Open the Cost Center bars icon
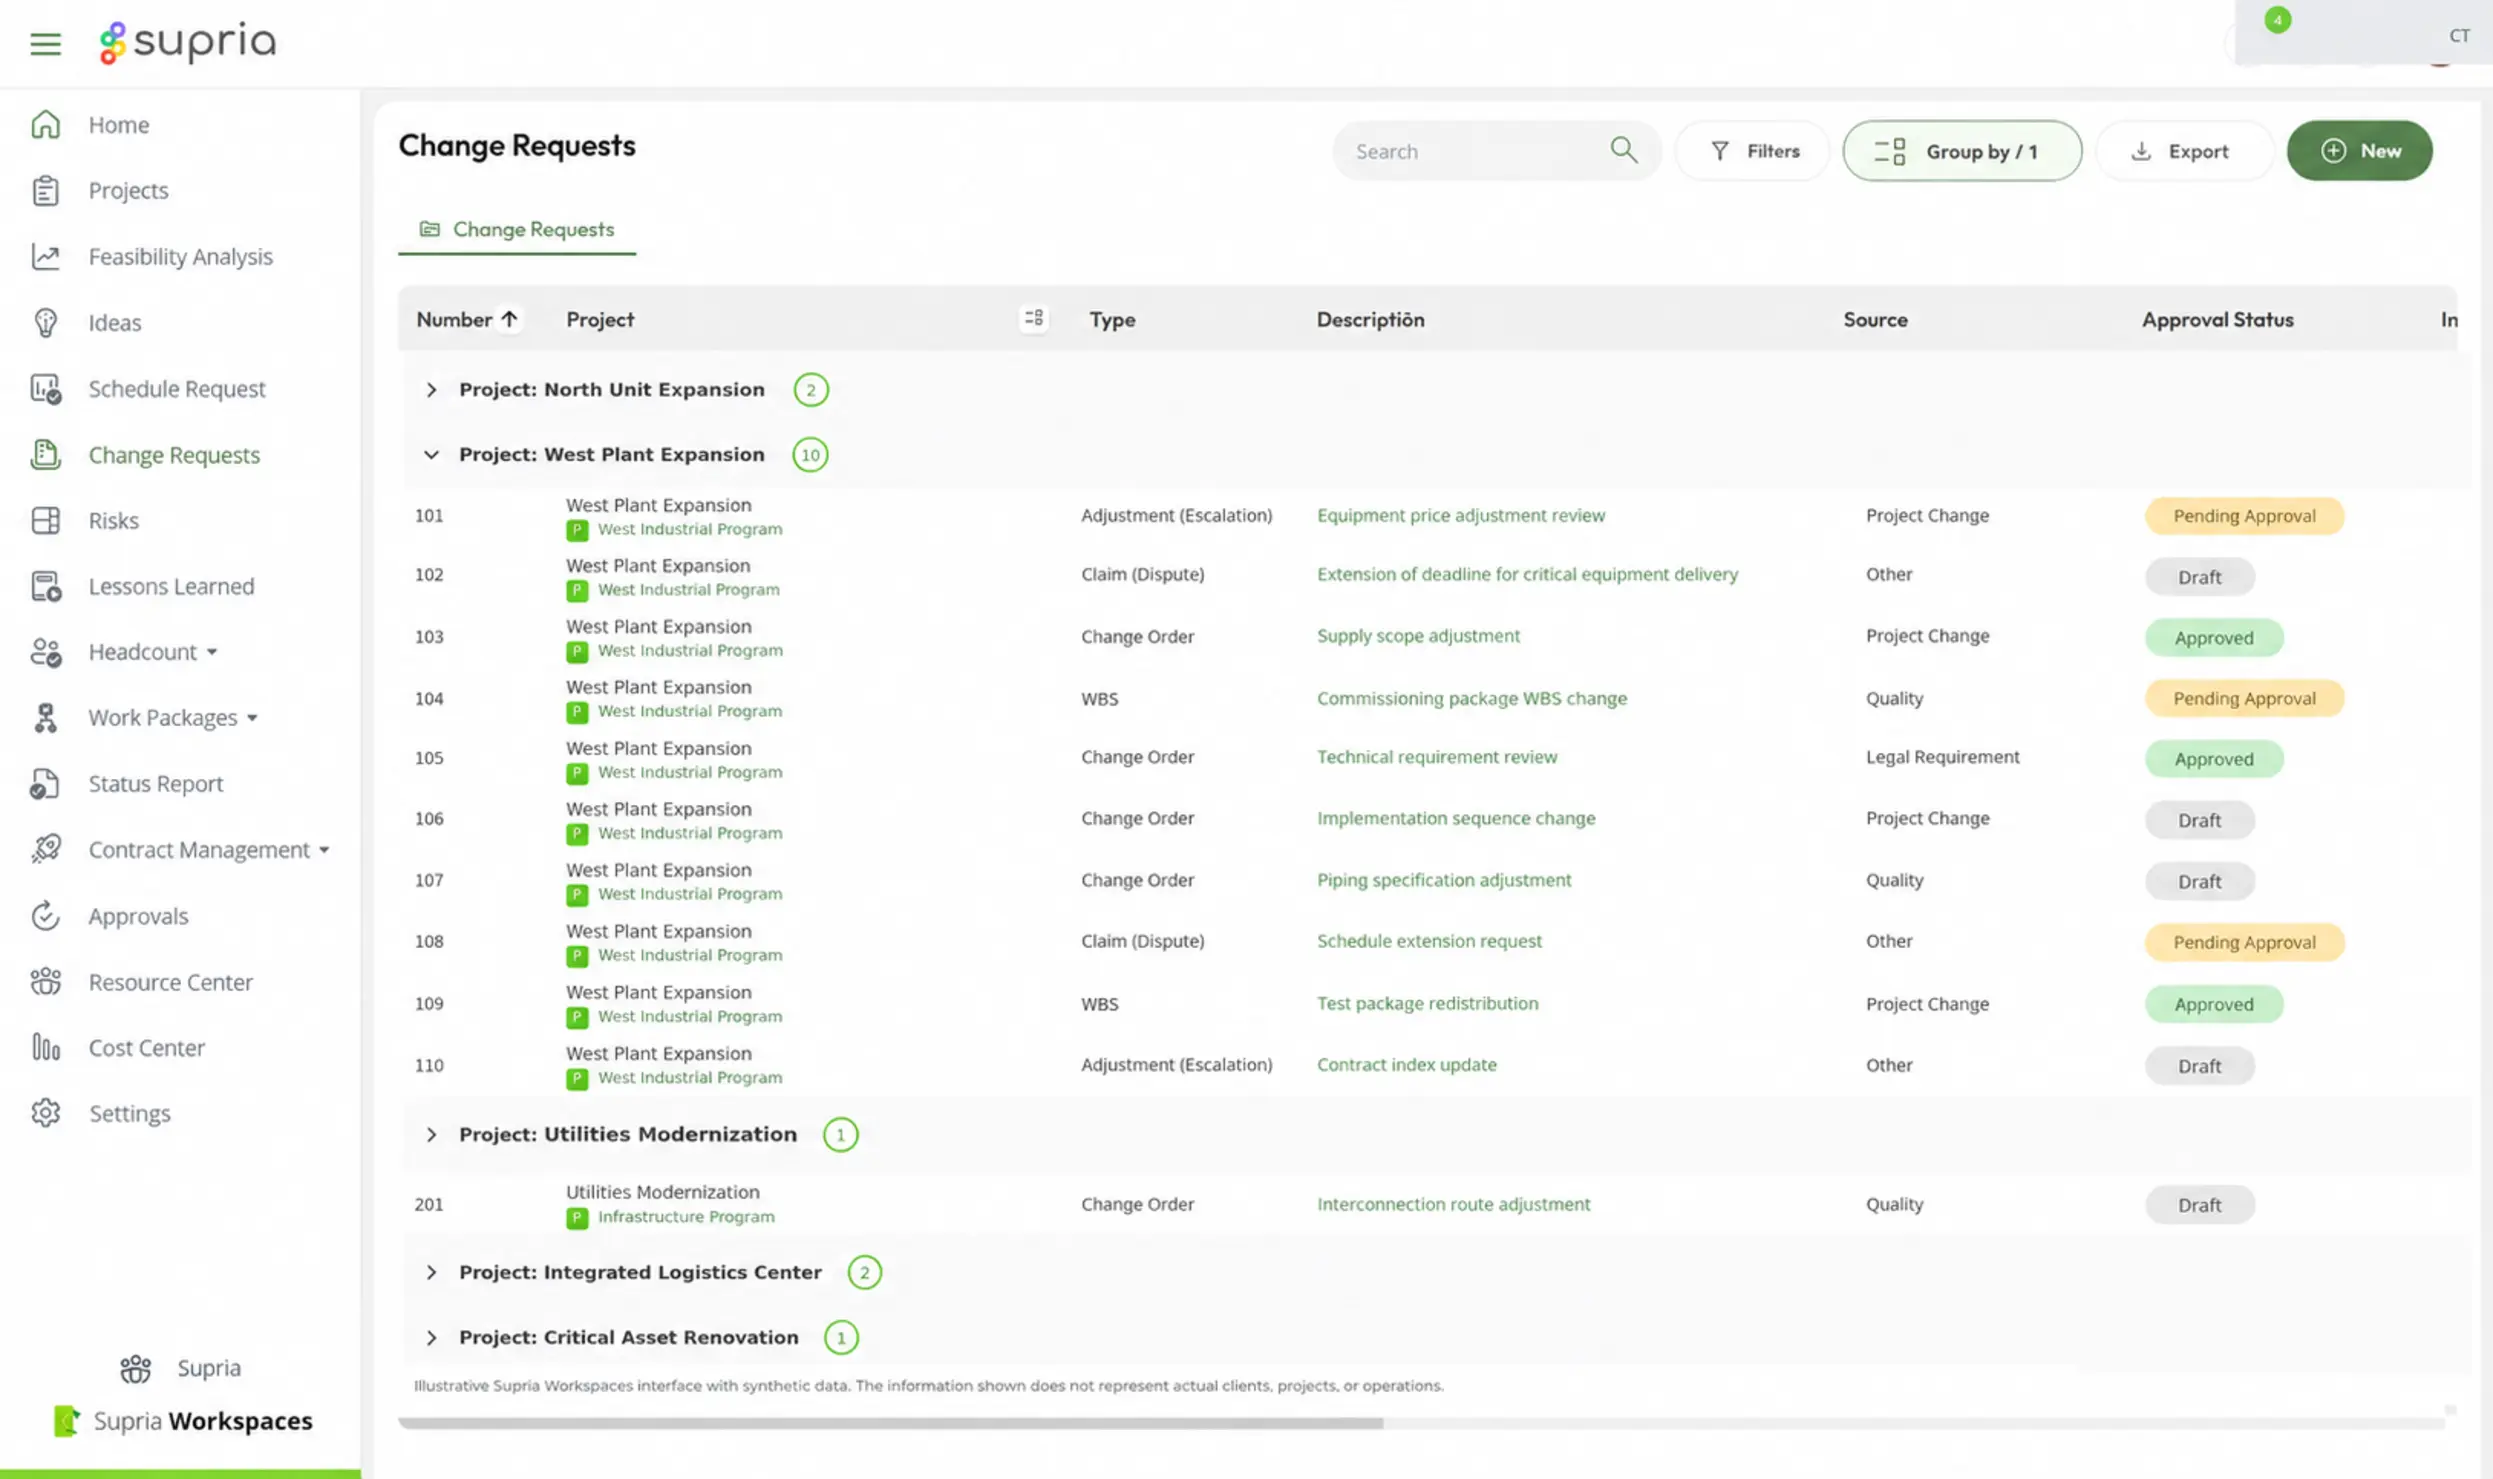The image size is (2493, 1479). (45, 1047)
